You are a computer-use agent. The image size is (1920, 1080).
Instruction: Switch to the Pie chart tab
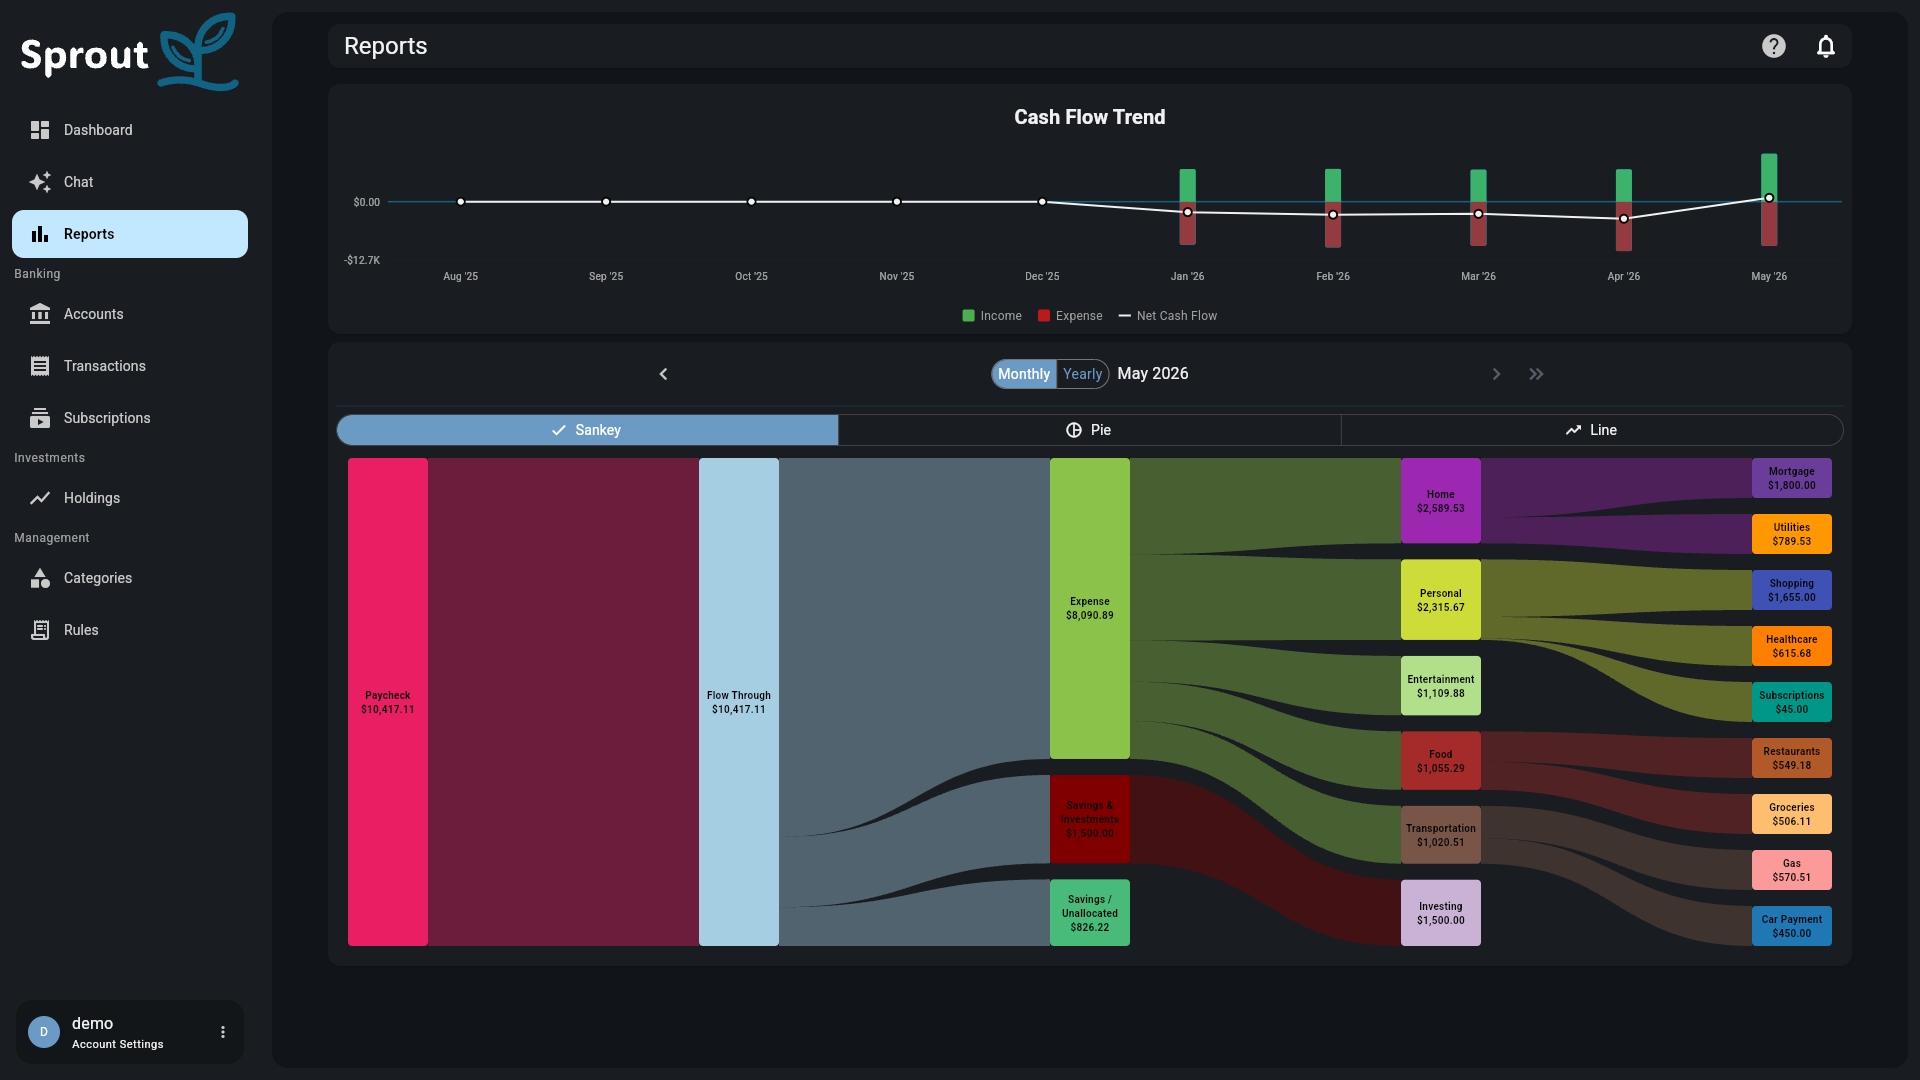pyautogui.click(x=1089, y=430)
